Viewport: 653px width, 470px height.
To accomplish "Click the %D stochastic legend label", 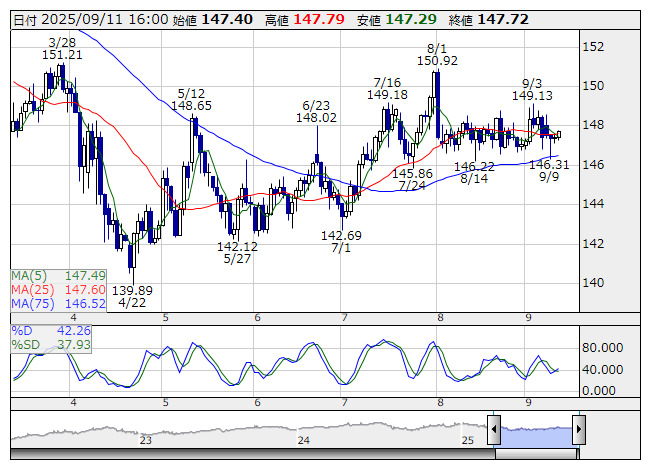I will tap(22, 330).
